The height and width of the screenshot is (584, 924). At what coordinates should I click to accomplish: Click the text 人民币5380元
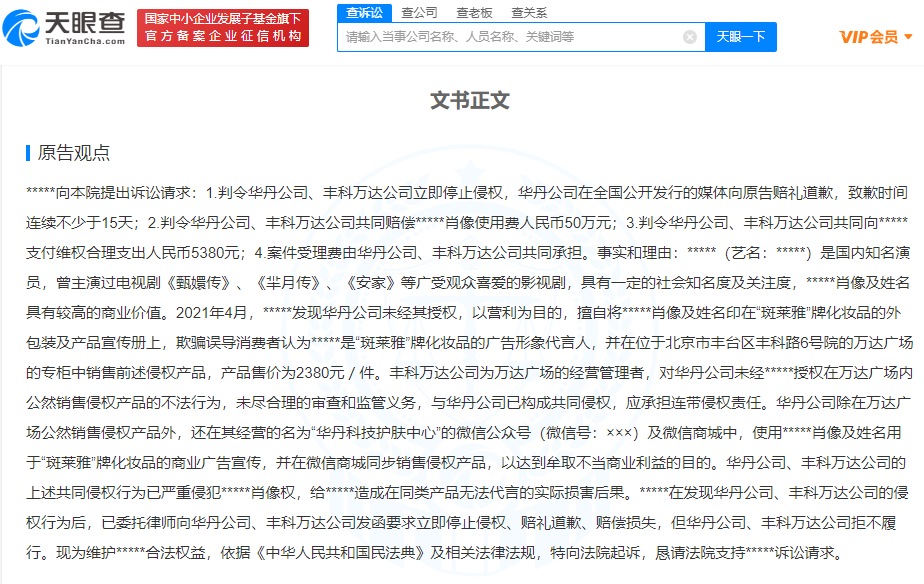pyautogui.click(x=199, y=253)
